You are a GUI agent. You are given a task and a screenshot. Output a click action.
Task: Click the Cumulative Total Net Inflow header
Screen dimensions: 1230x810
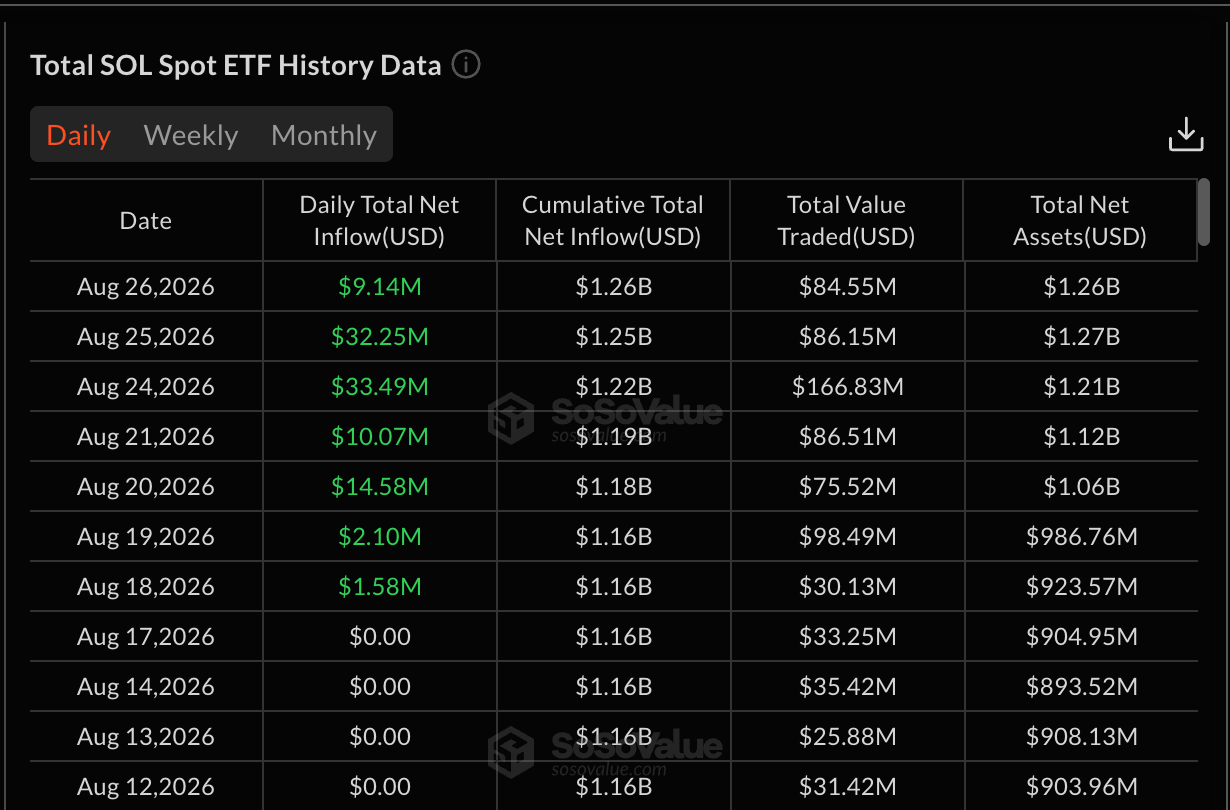(613, 221)
